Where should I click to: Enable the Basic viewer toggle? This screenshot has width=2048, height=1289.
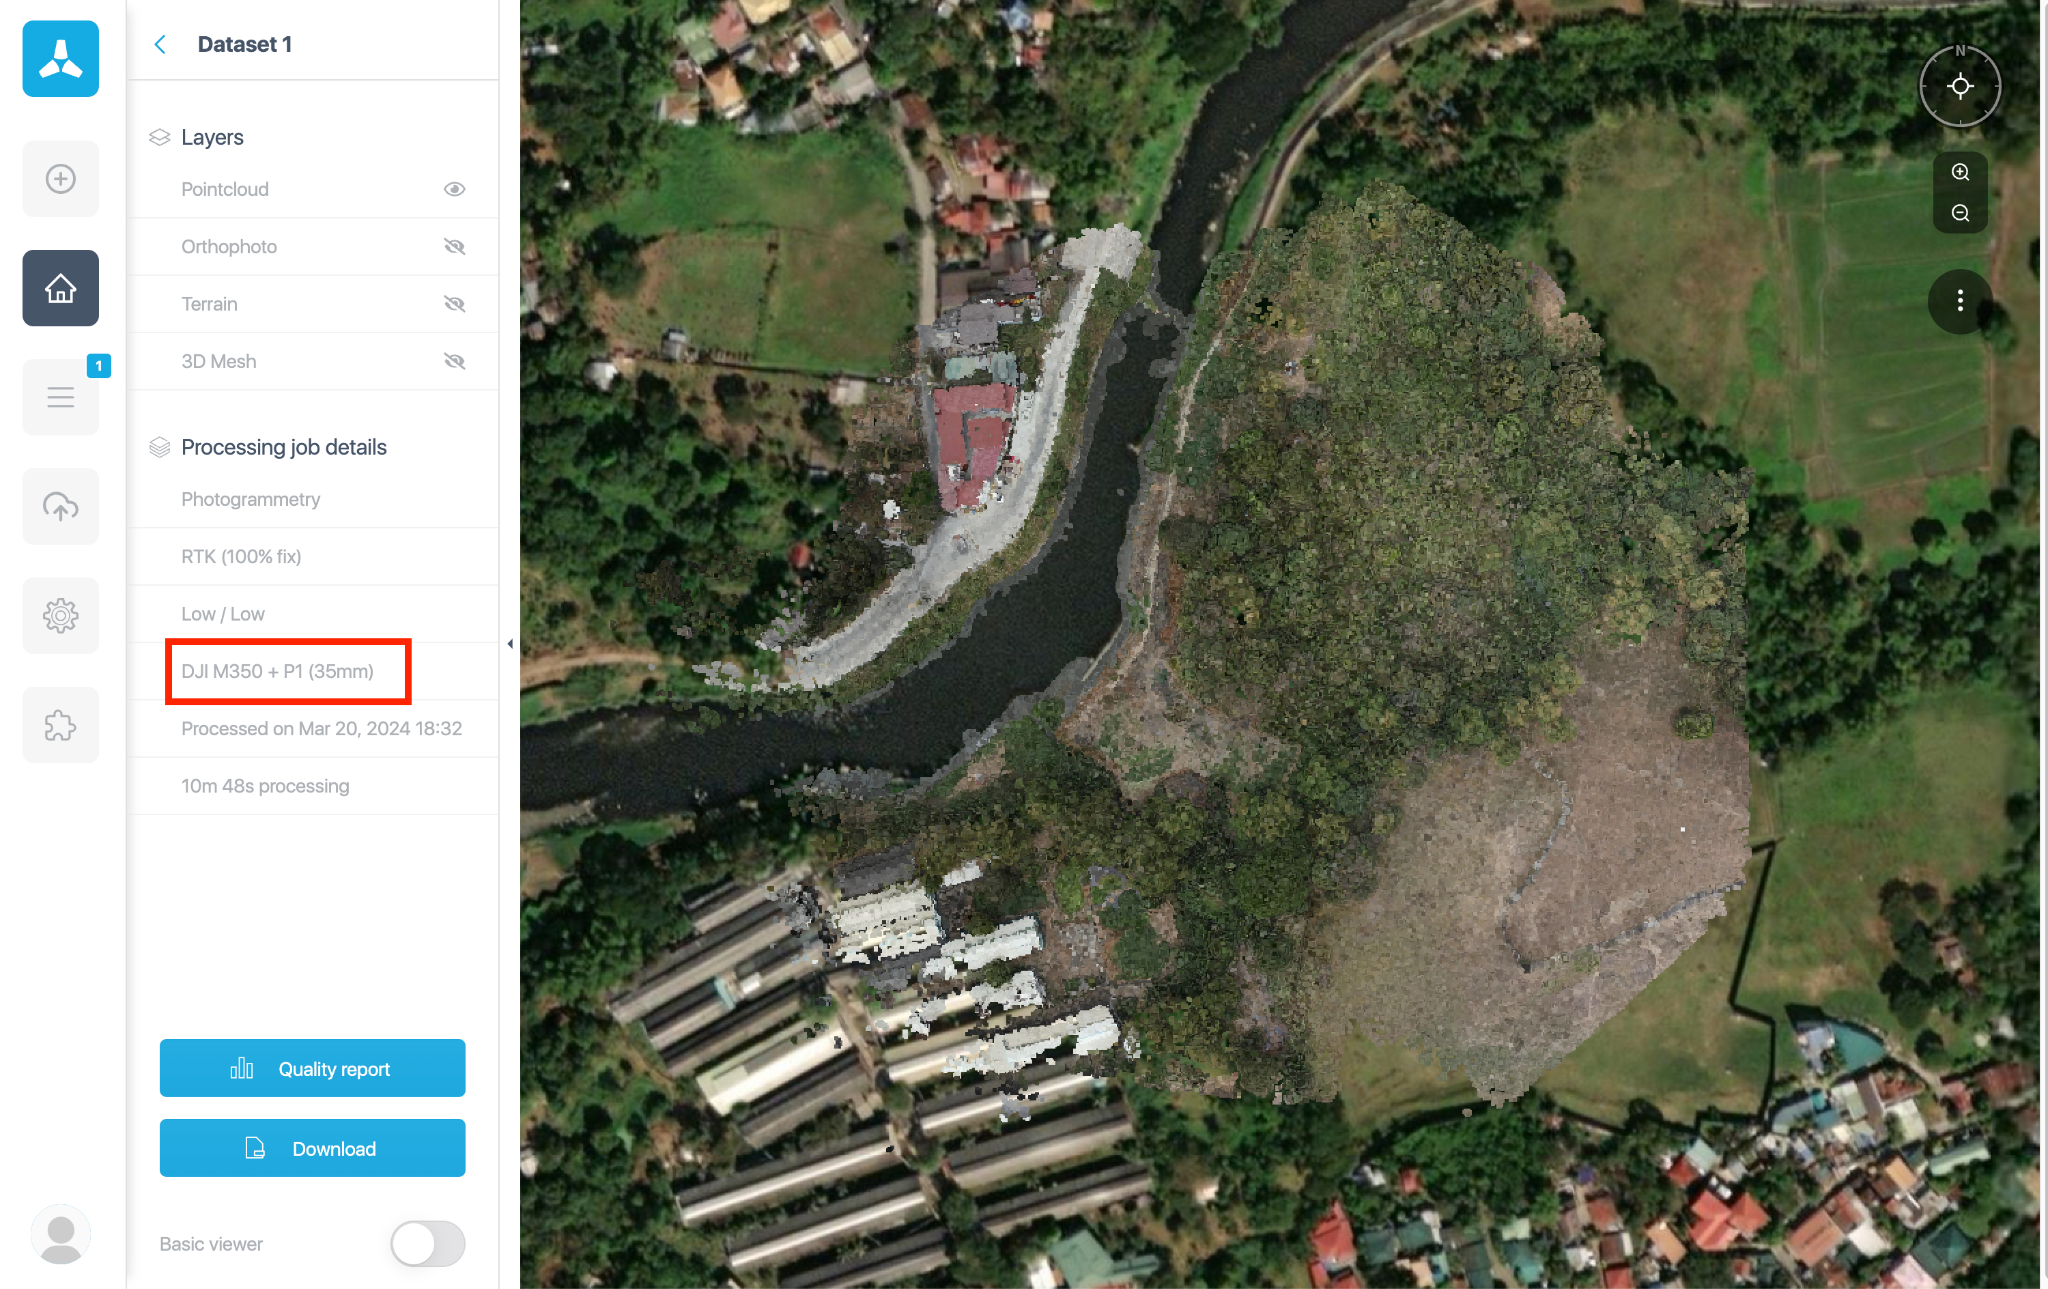[x=428, y=1244]
